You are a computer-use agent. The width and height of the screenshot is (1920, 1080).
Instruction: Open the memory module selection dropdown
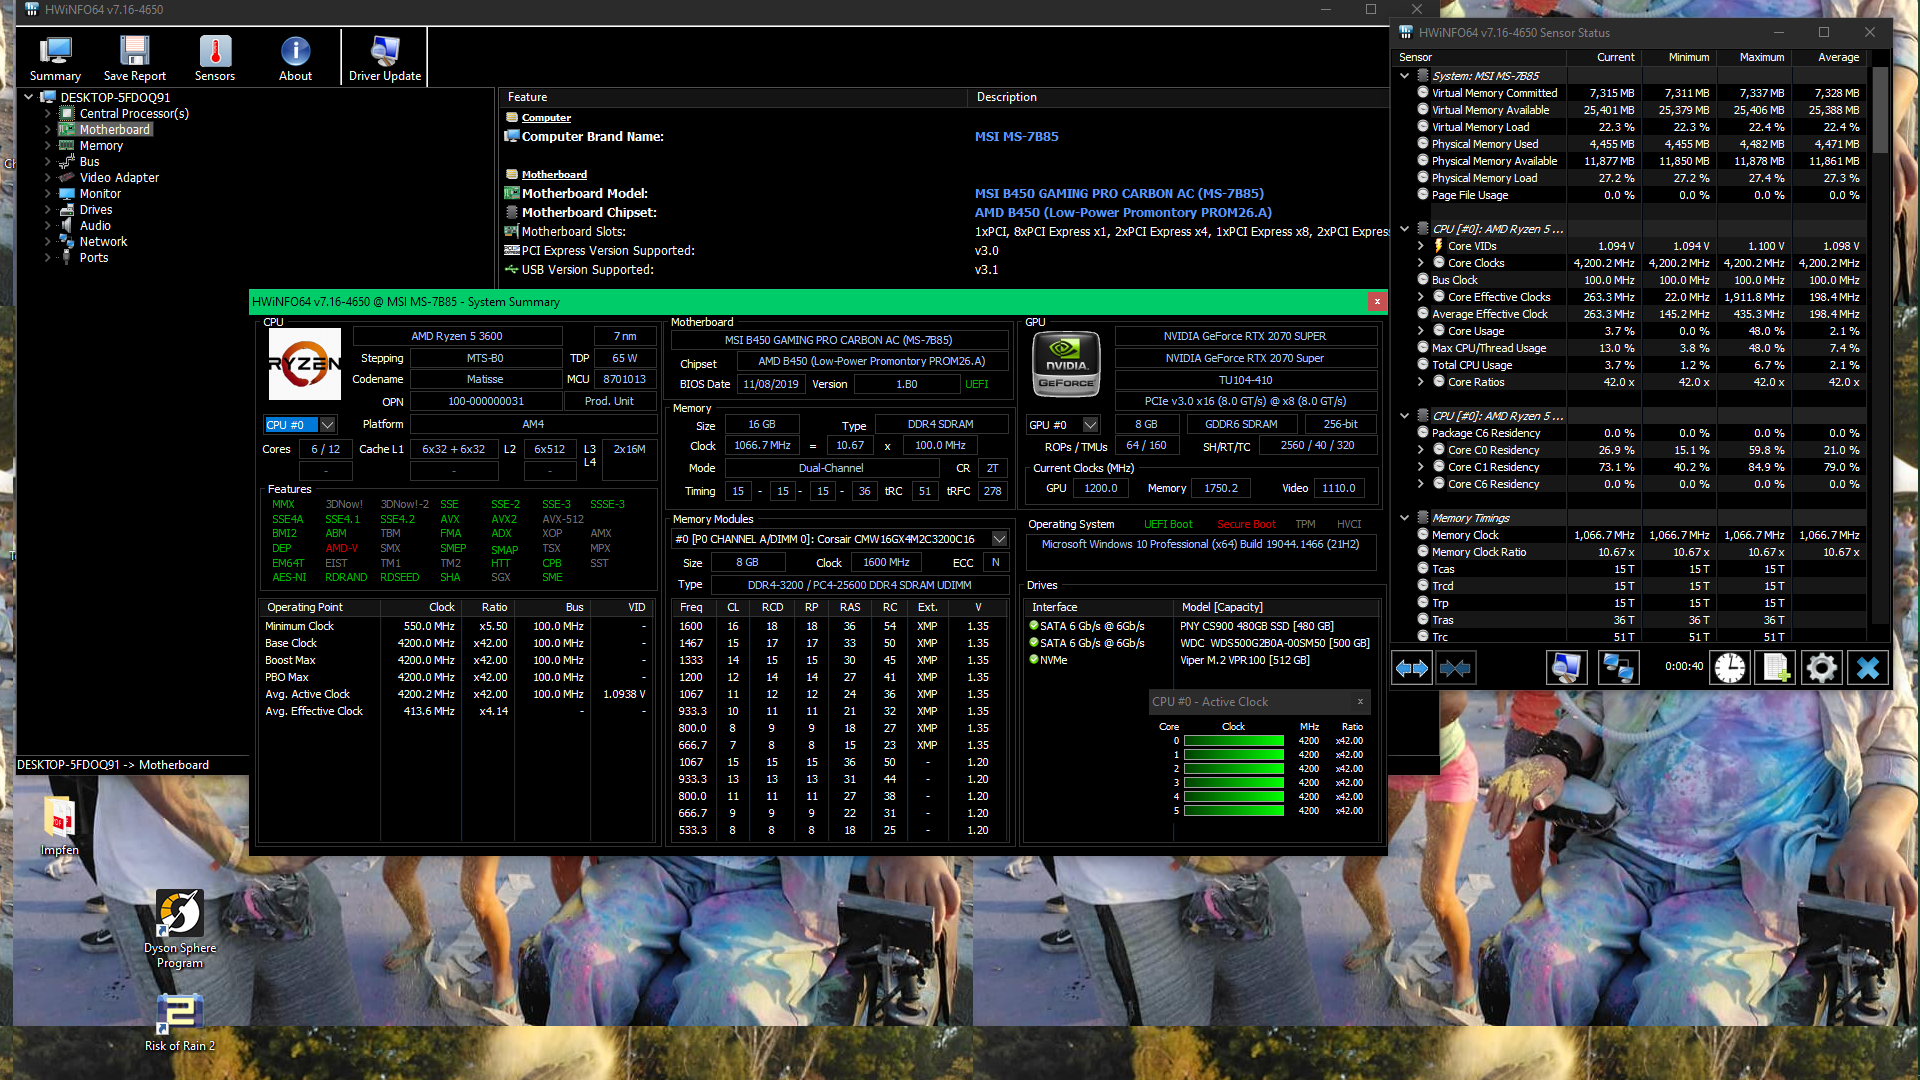pyautogui.click(x=999, y=539)
